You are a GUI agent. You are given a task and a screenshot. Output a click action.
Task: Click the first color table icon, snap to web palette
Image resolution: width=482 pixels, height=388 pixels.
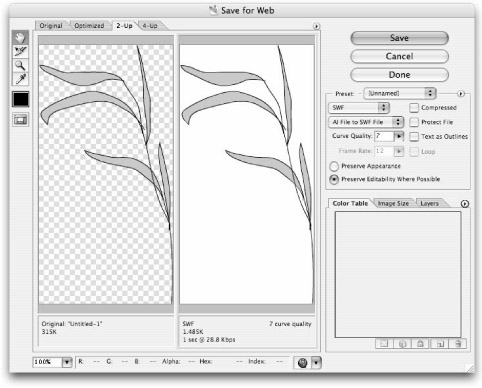coord(384,343)
